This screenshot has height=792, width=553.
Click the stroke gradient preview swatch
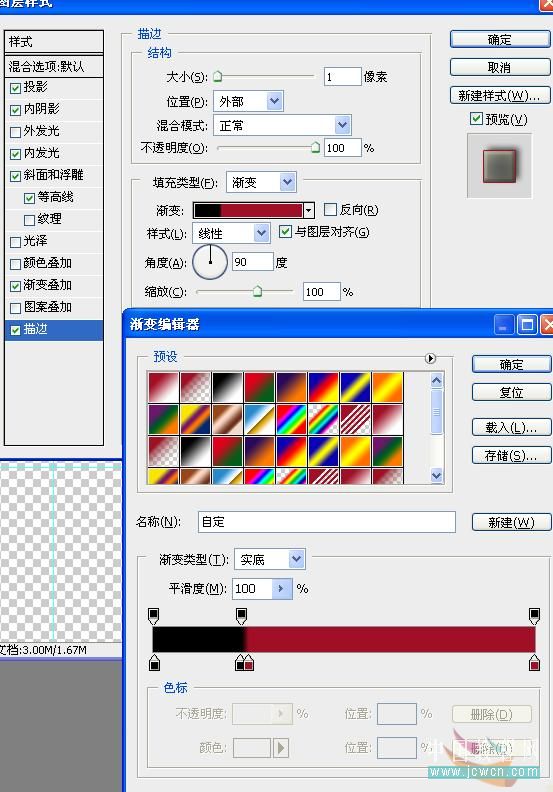[248, 210]
